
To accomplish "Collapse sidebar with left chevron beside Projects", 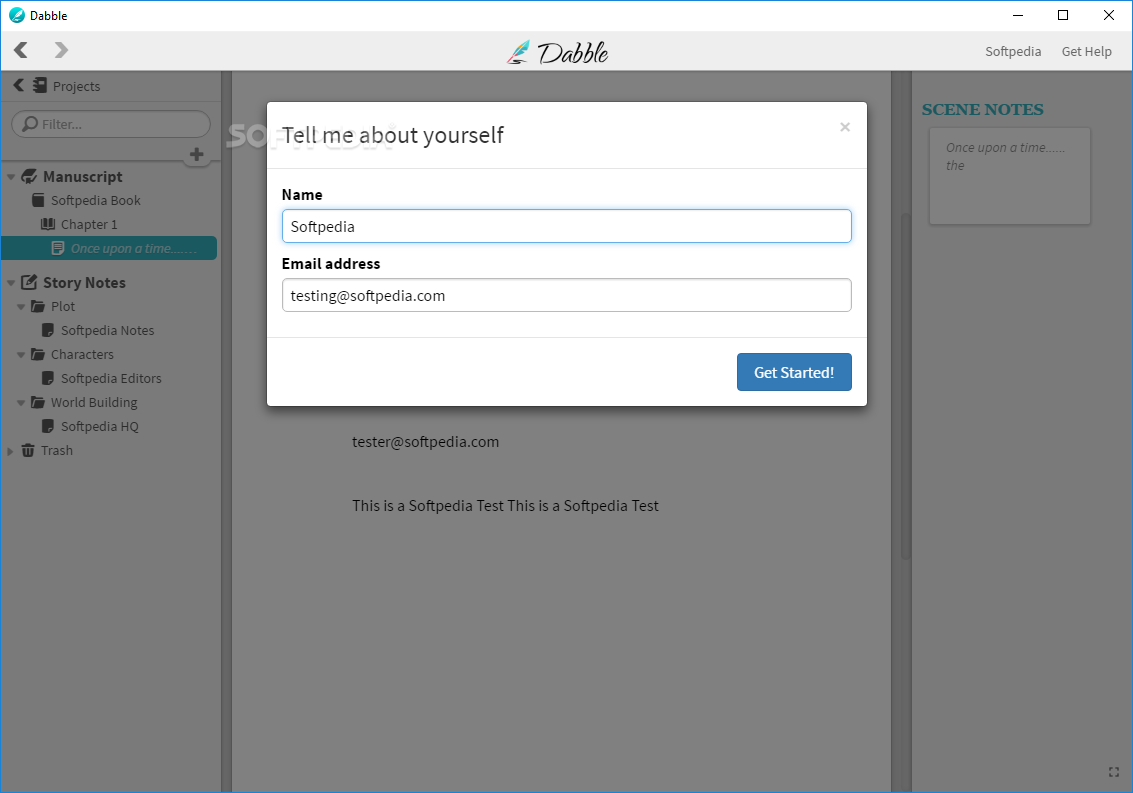I will pyautogui.click(x=19, y=85).
